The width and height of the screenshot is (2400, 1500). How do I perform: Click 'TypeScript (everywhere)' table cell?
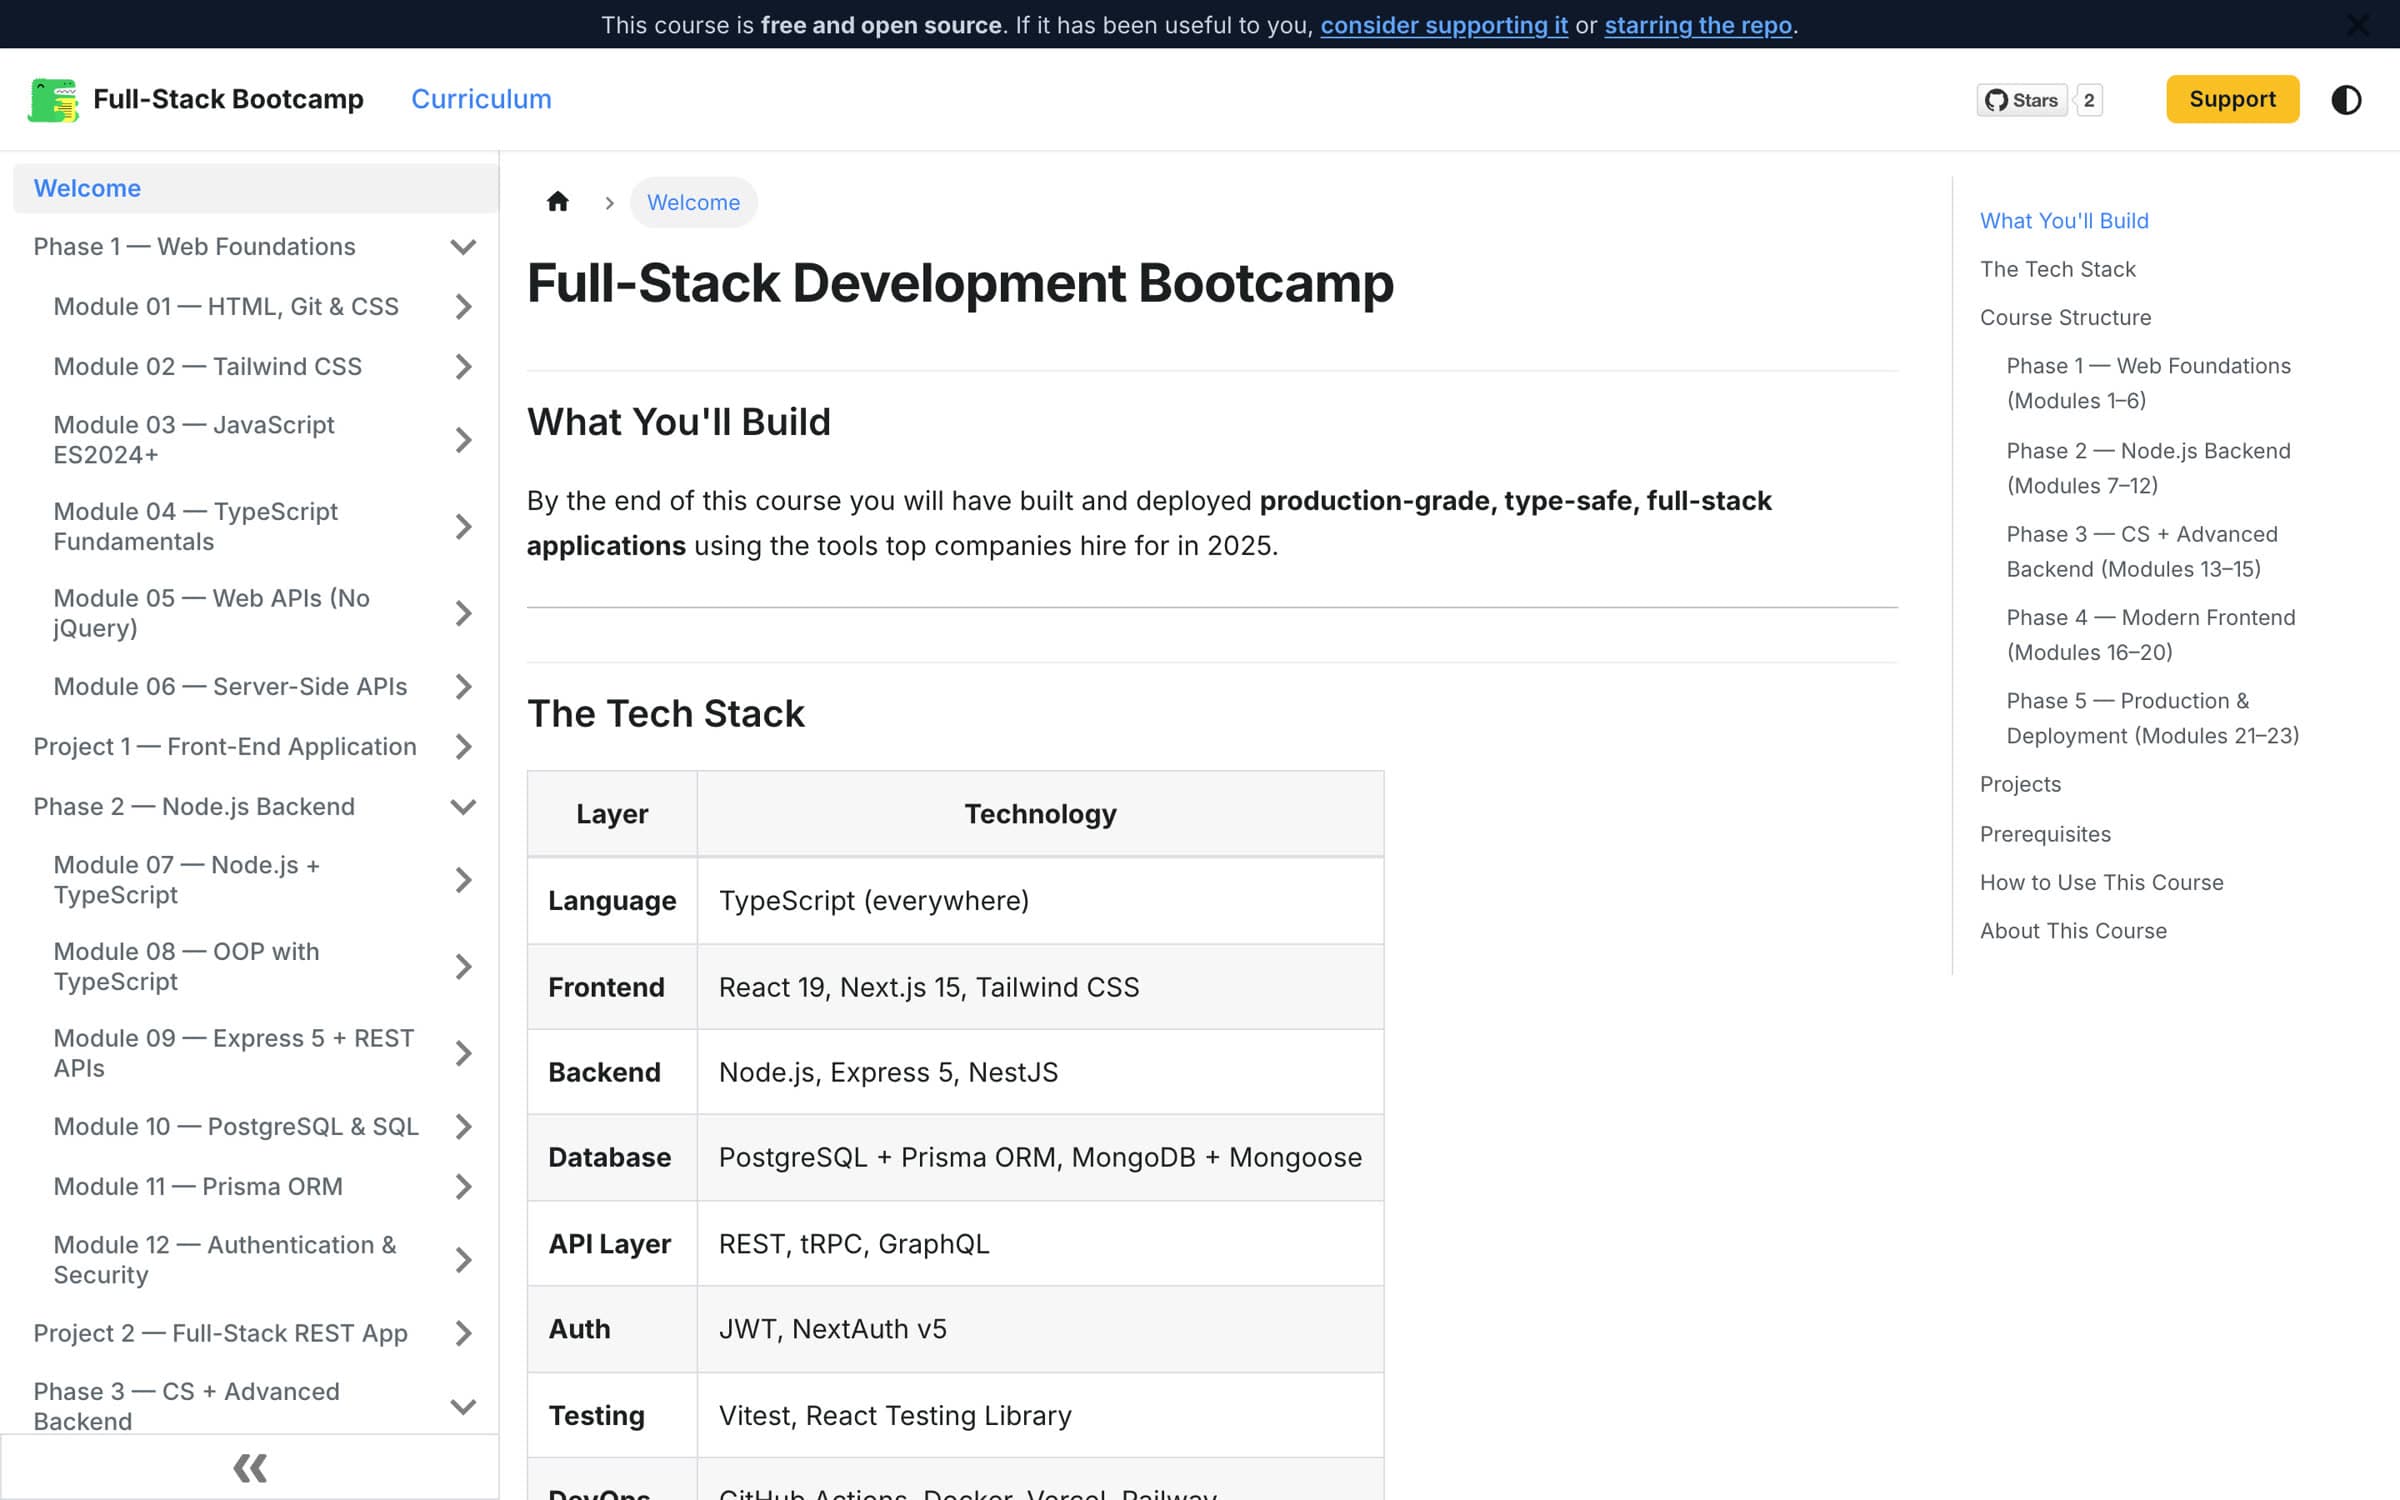coord(1040,901)
